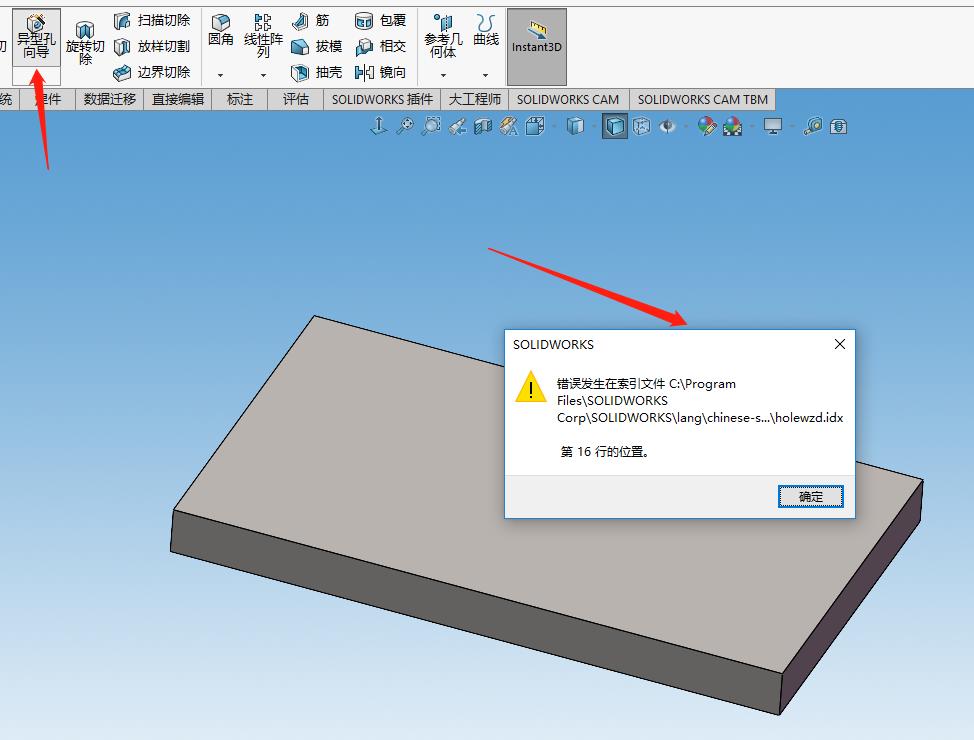This screenshot has height=740, width=974.
Task: Expand the 圆角 fillet dropdown arrow
Action: tap(221, 75)
